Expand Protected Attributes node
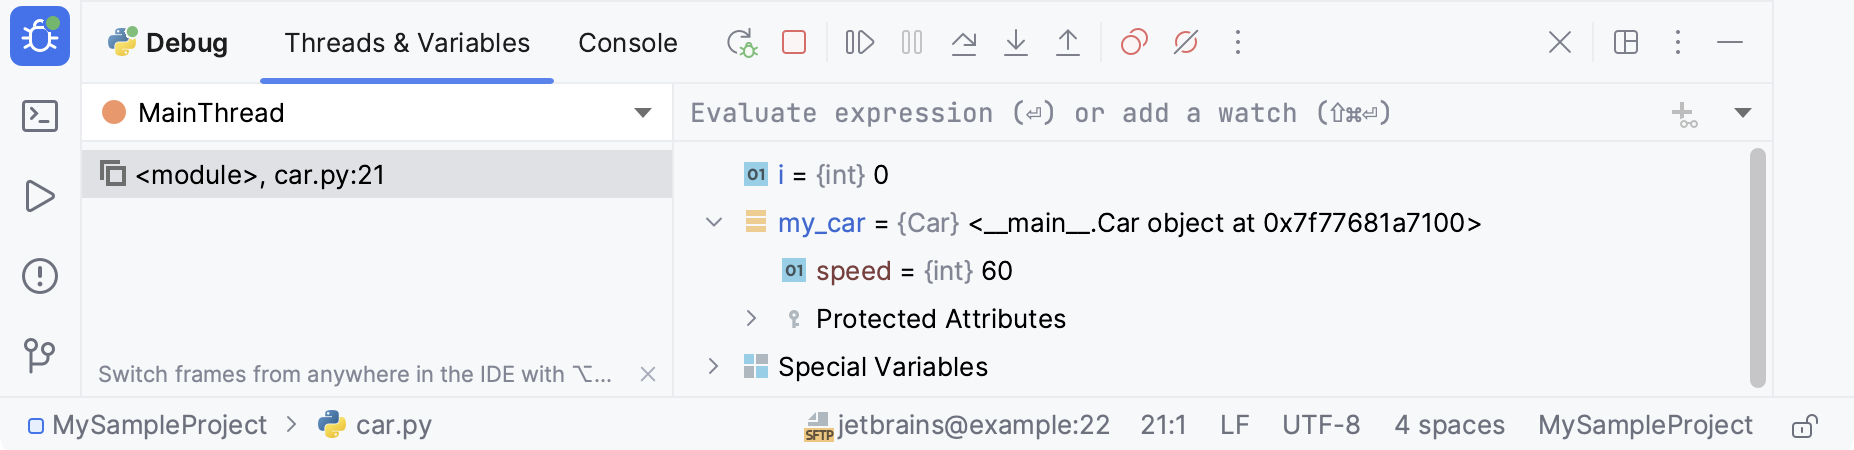This screenshot has width=1854, height=450. point(752,319)
